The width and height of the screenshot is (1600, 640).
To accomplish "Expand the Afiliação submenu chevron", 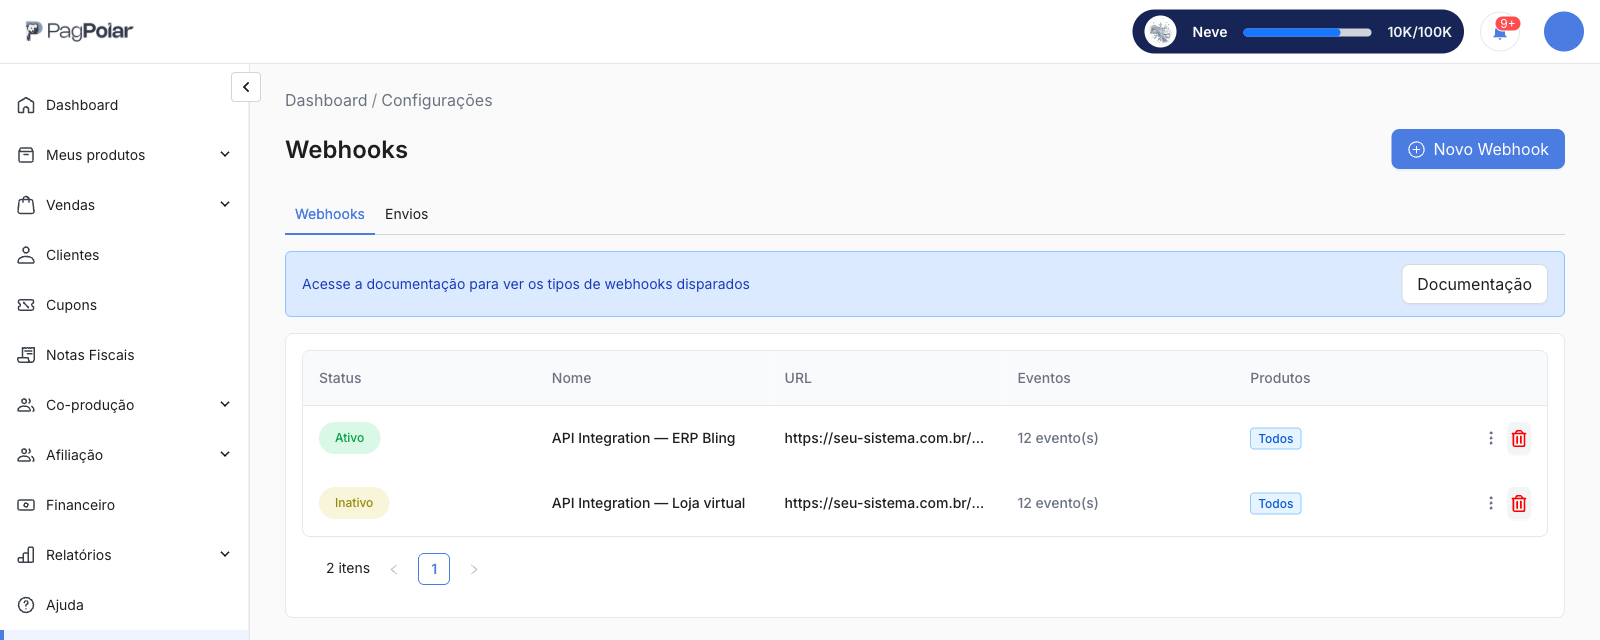I will [225, 454].
